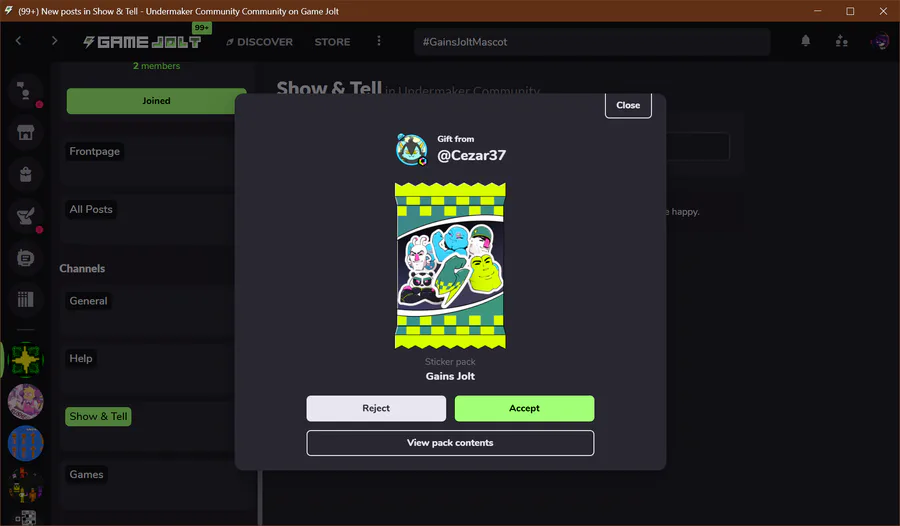Select the All Posts channel

coord(91,210)
